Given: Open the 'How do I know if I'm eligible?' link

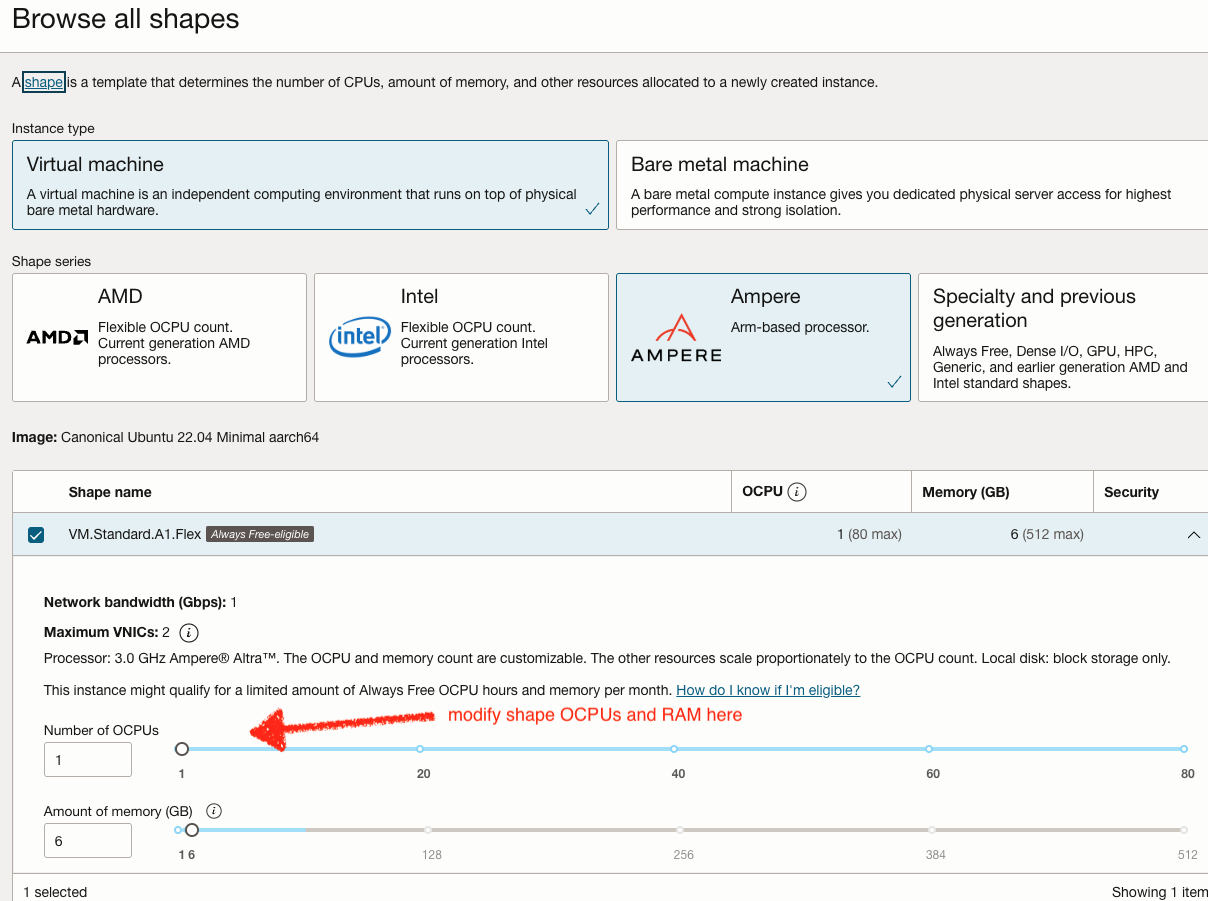Looking at the screenshot, I should click(768, 690).
